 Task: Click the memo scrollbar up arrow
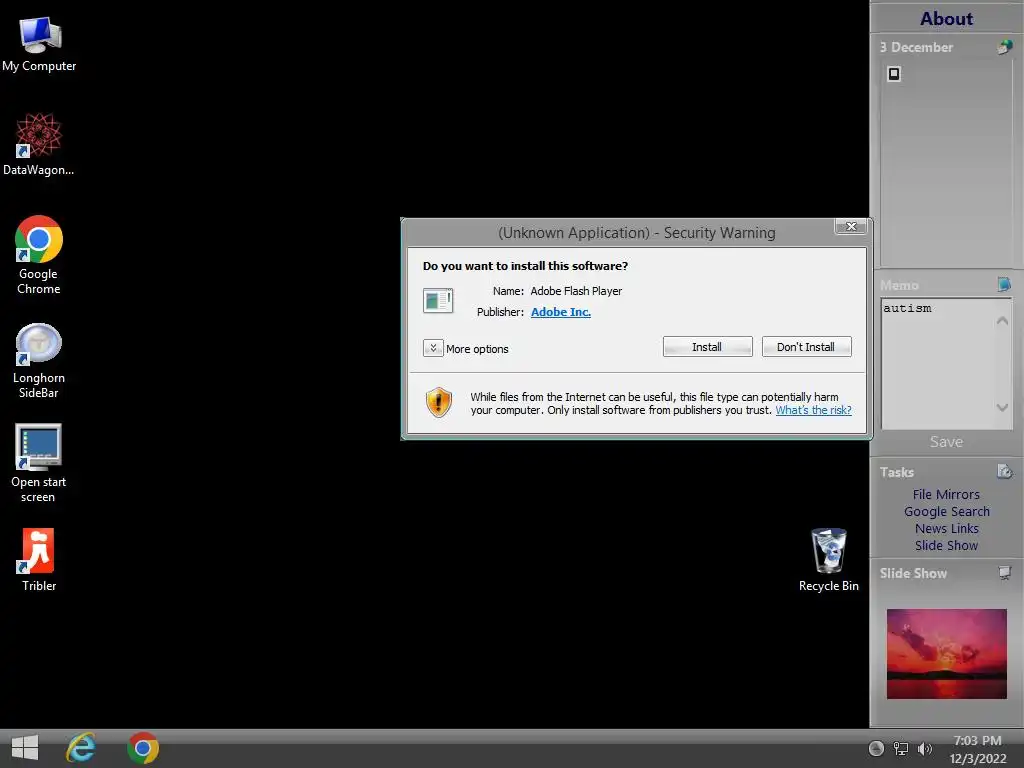(1002, 321)
